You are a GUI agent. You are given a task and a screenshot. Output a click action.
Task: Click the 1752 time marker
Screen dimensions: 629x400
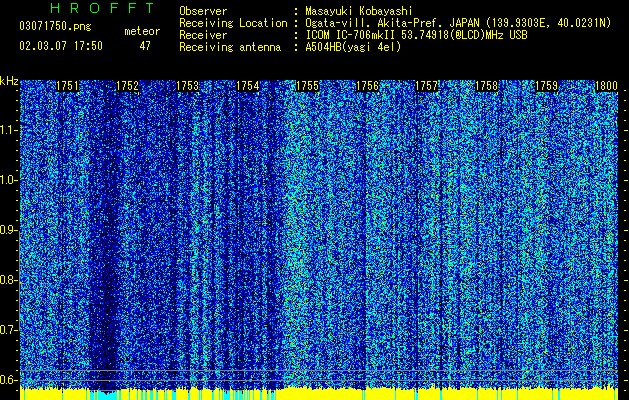pyautogui.click(x=127, y=86)
